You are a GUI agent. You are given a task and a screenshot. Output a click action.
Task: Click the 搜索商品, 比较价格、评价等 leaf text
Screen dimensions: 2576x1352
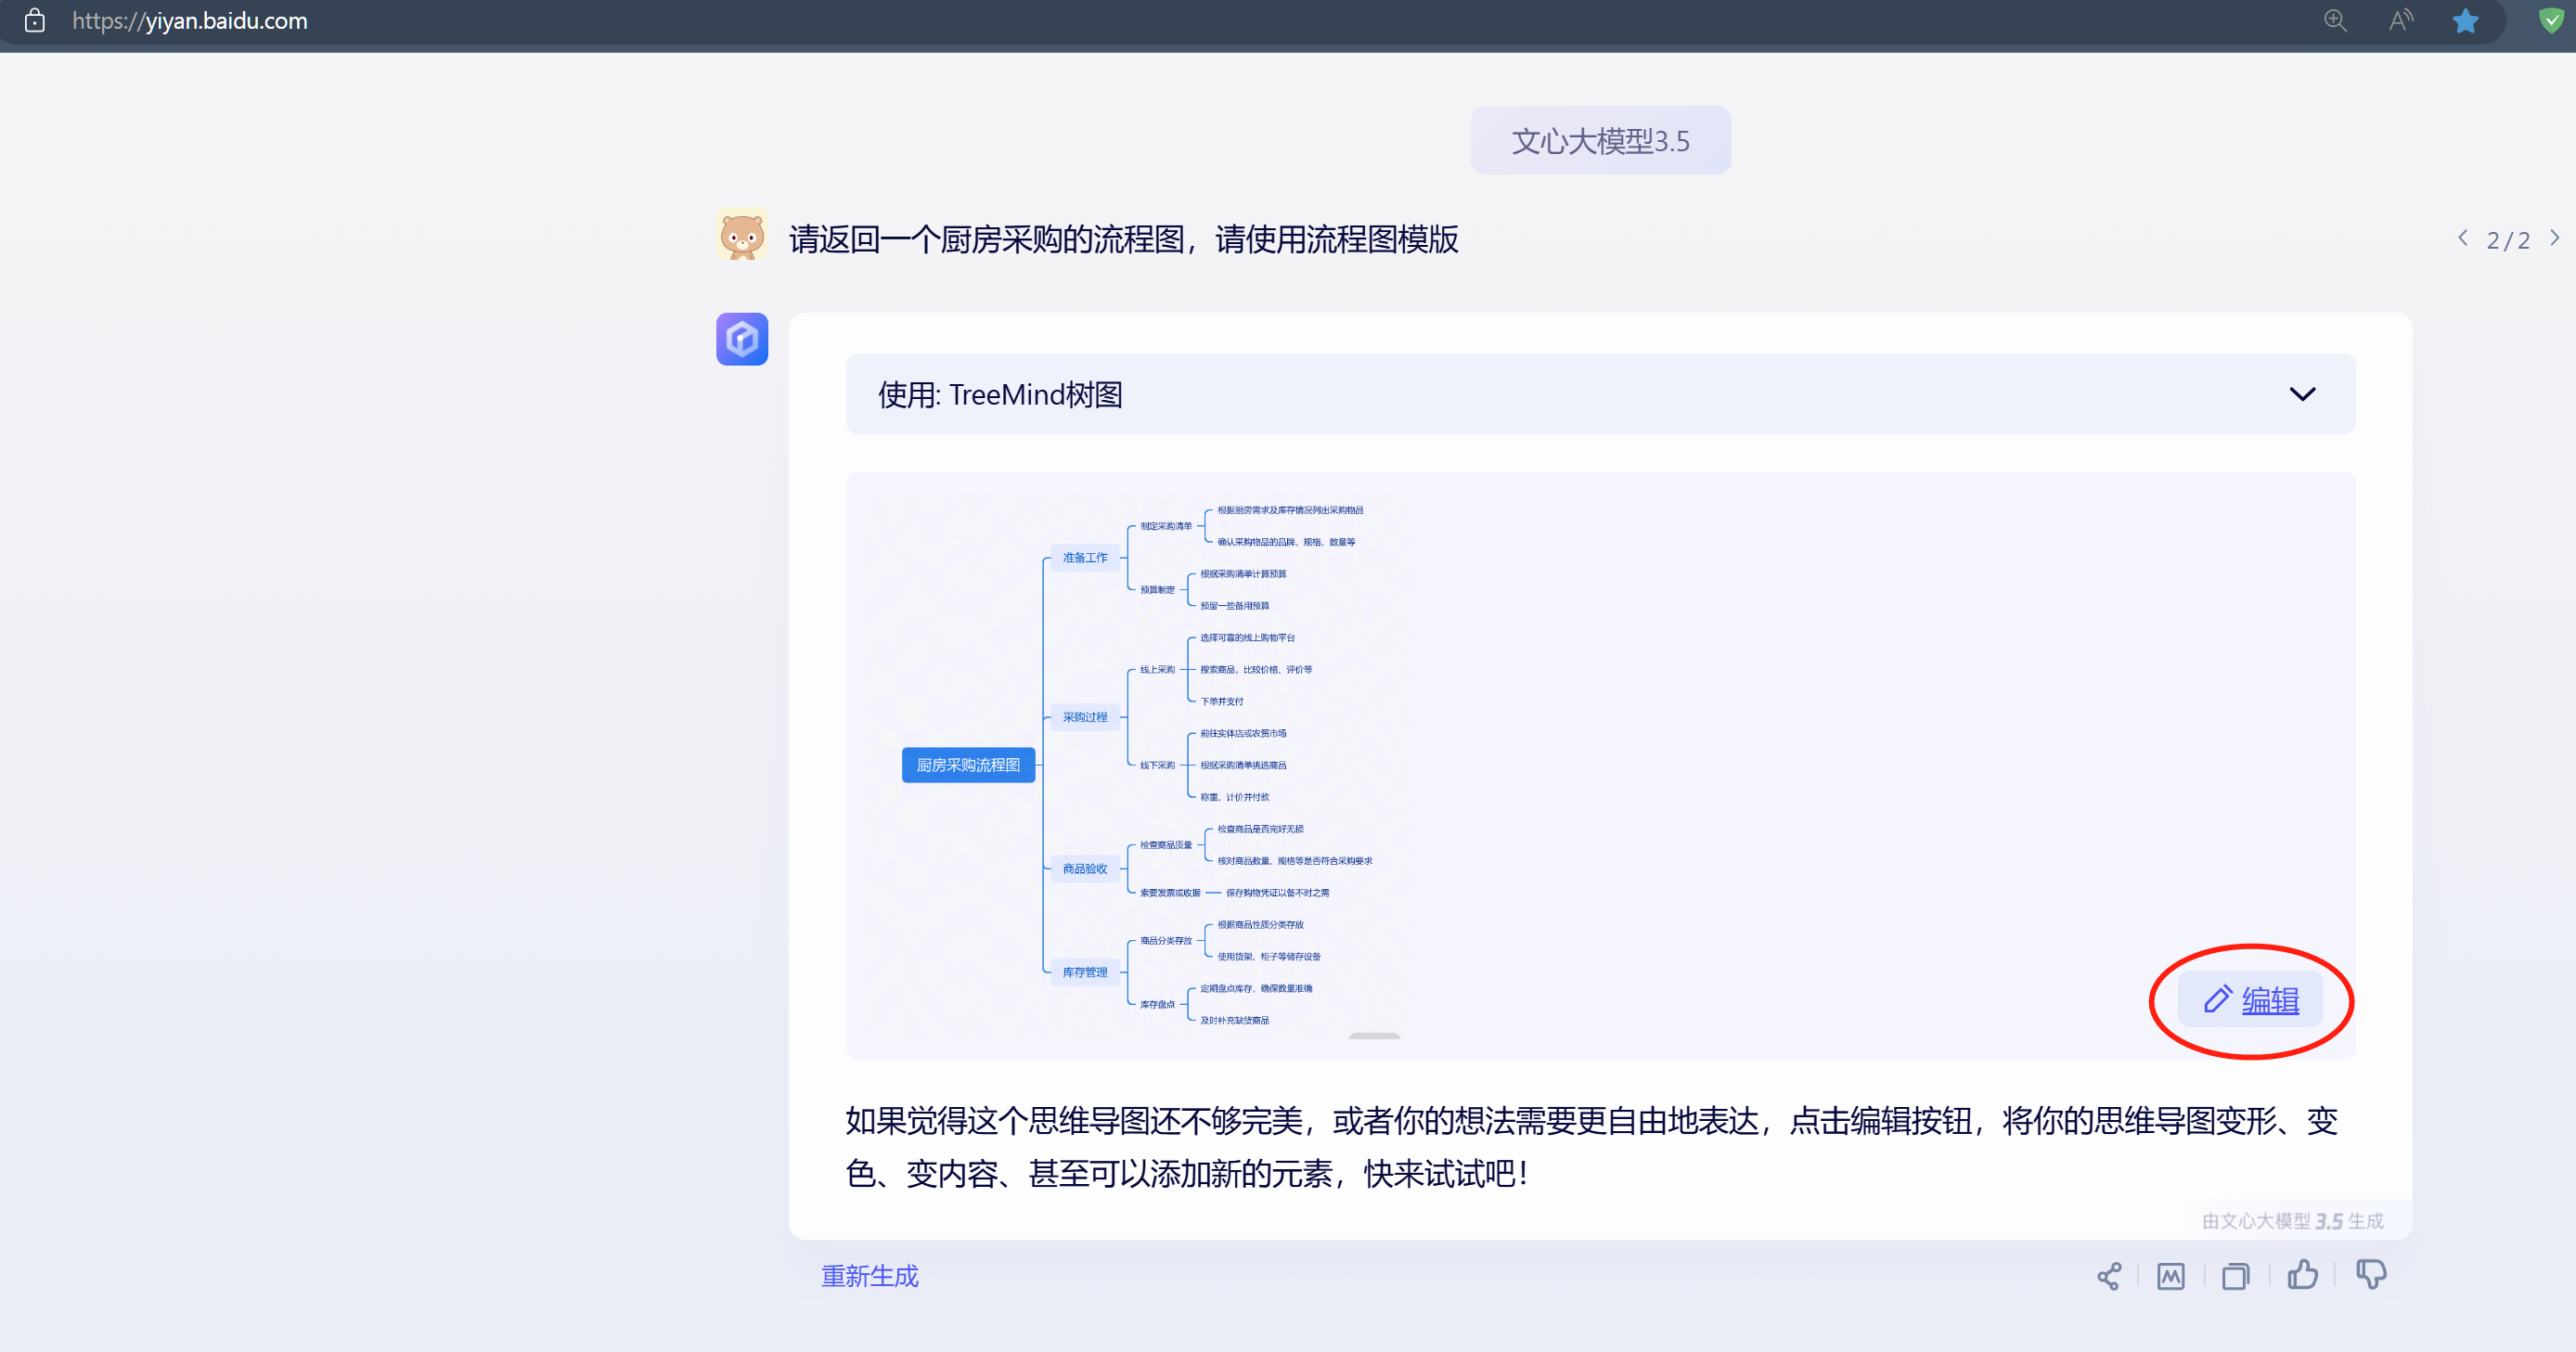coord(1257,670)
